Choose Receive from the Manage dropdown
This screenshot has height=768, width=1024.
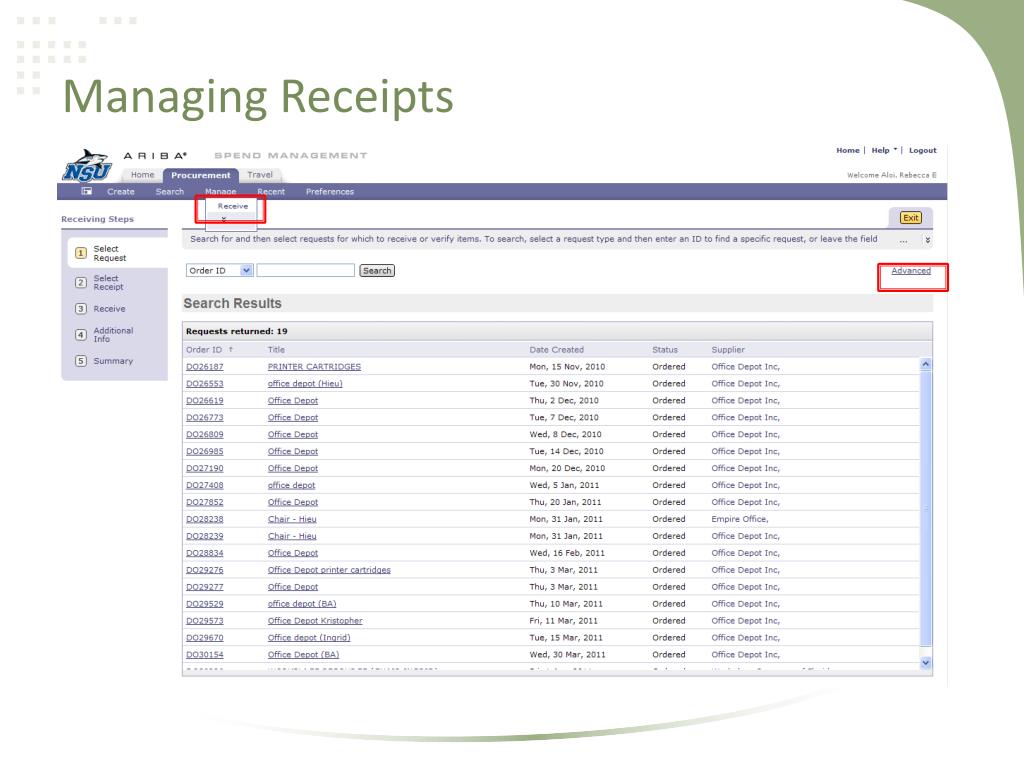pos(232,206)
